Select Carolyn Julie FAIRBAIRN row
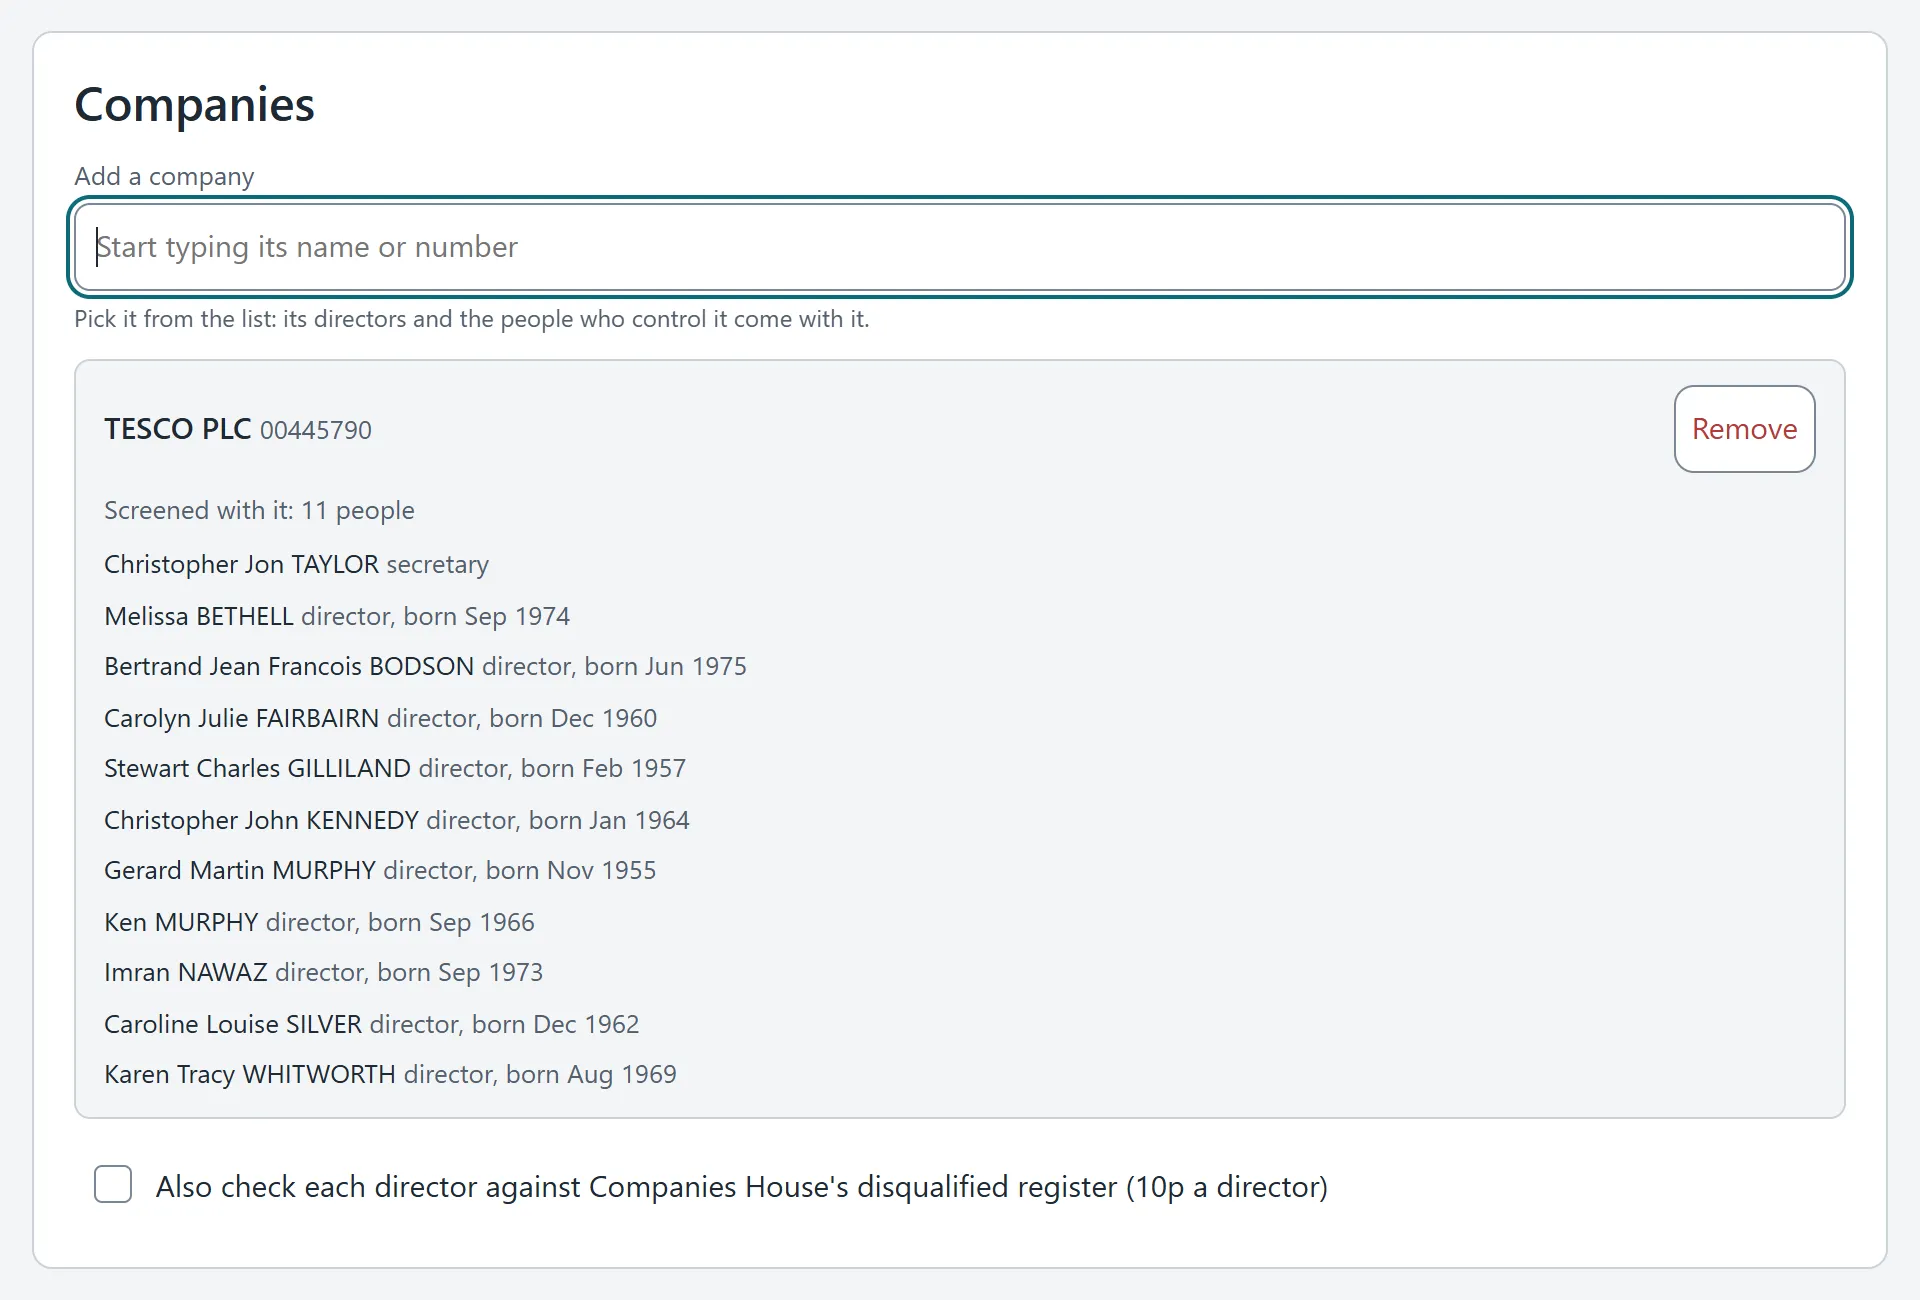This screenshot has height=1300, width=1920. click(380, 718)
